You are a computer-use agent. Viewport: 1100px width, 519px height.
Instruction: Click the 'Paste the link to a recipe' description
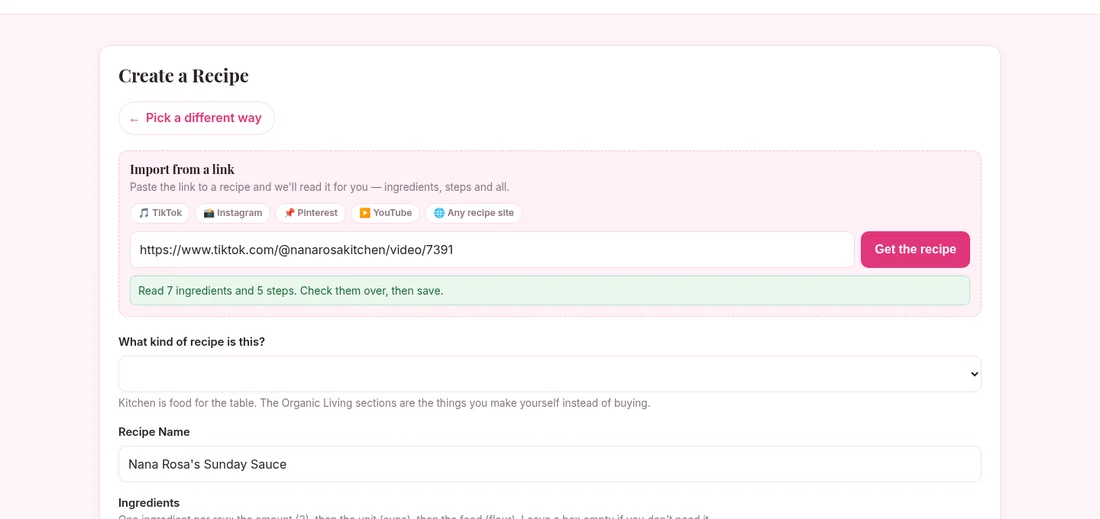tap(319, 188)
